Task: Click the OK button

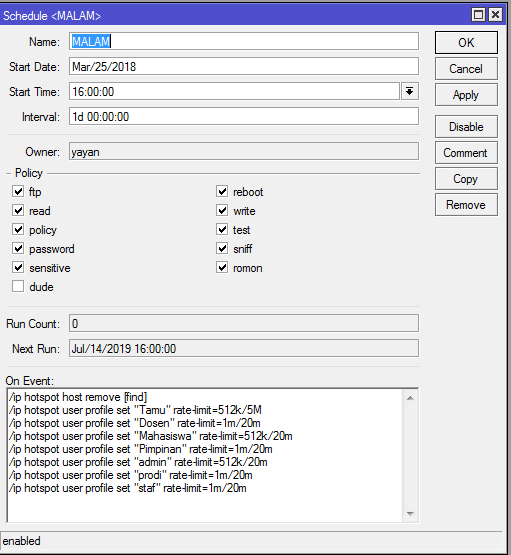Action: coord(466,42)
